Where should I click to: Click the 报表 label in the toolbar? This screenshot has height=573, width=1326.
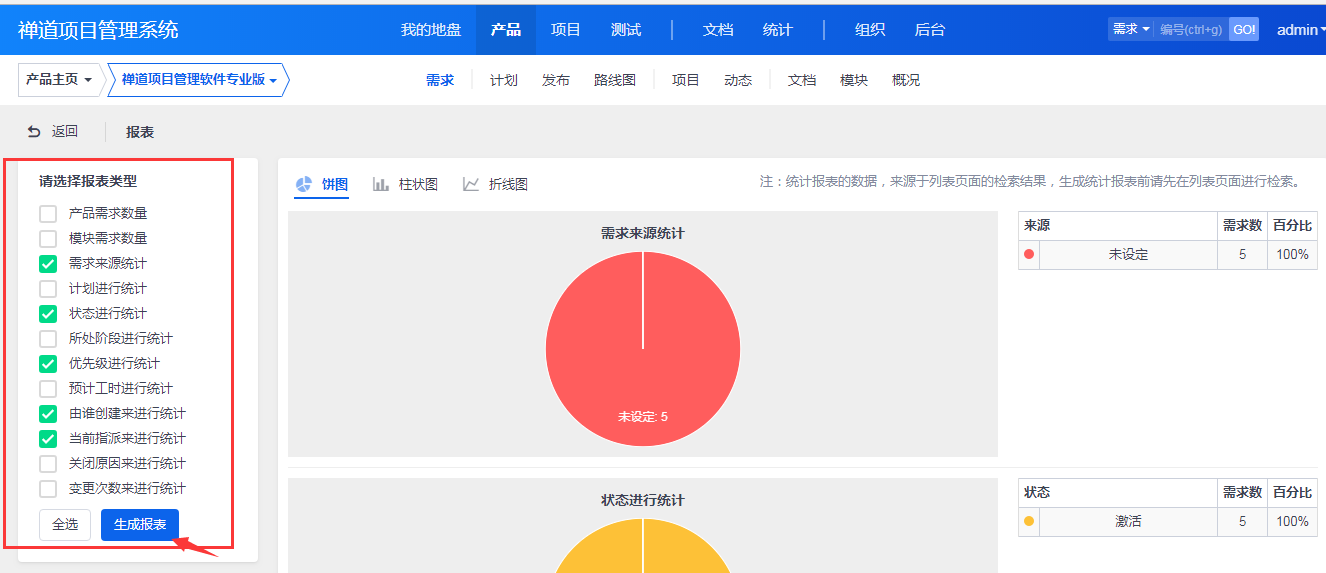tap(140, 132)
